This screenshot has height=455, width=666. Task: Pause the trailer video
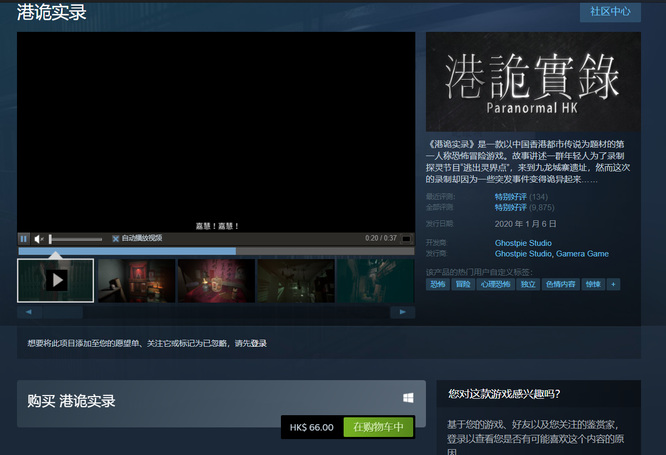(x=24, y=239)
